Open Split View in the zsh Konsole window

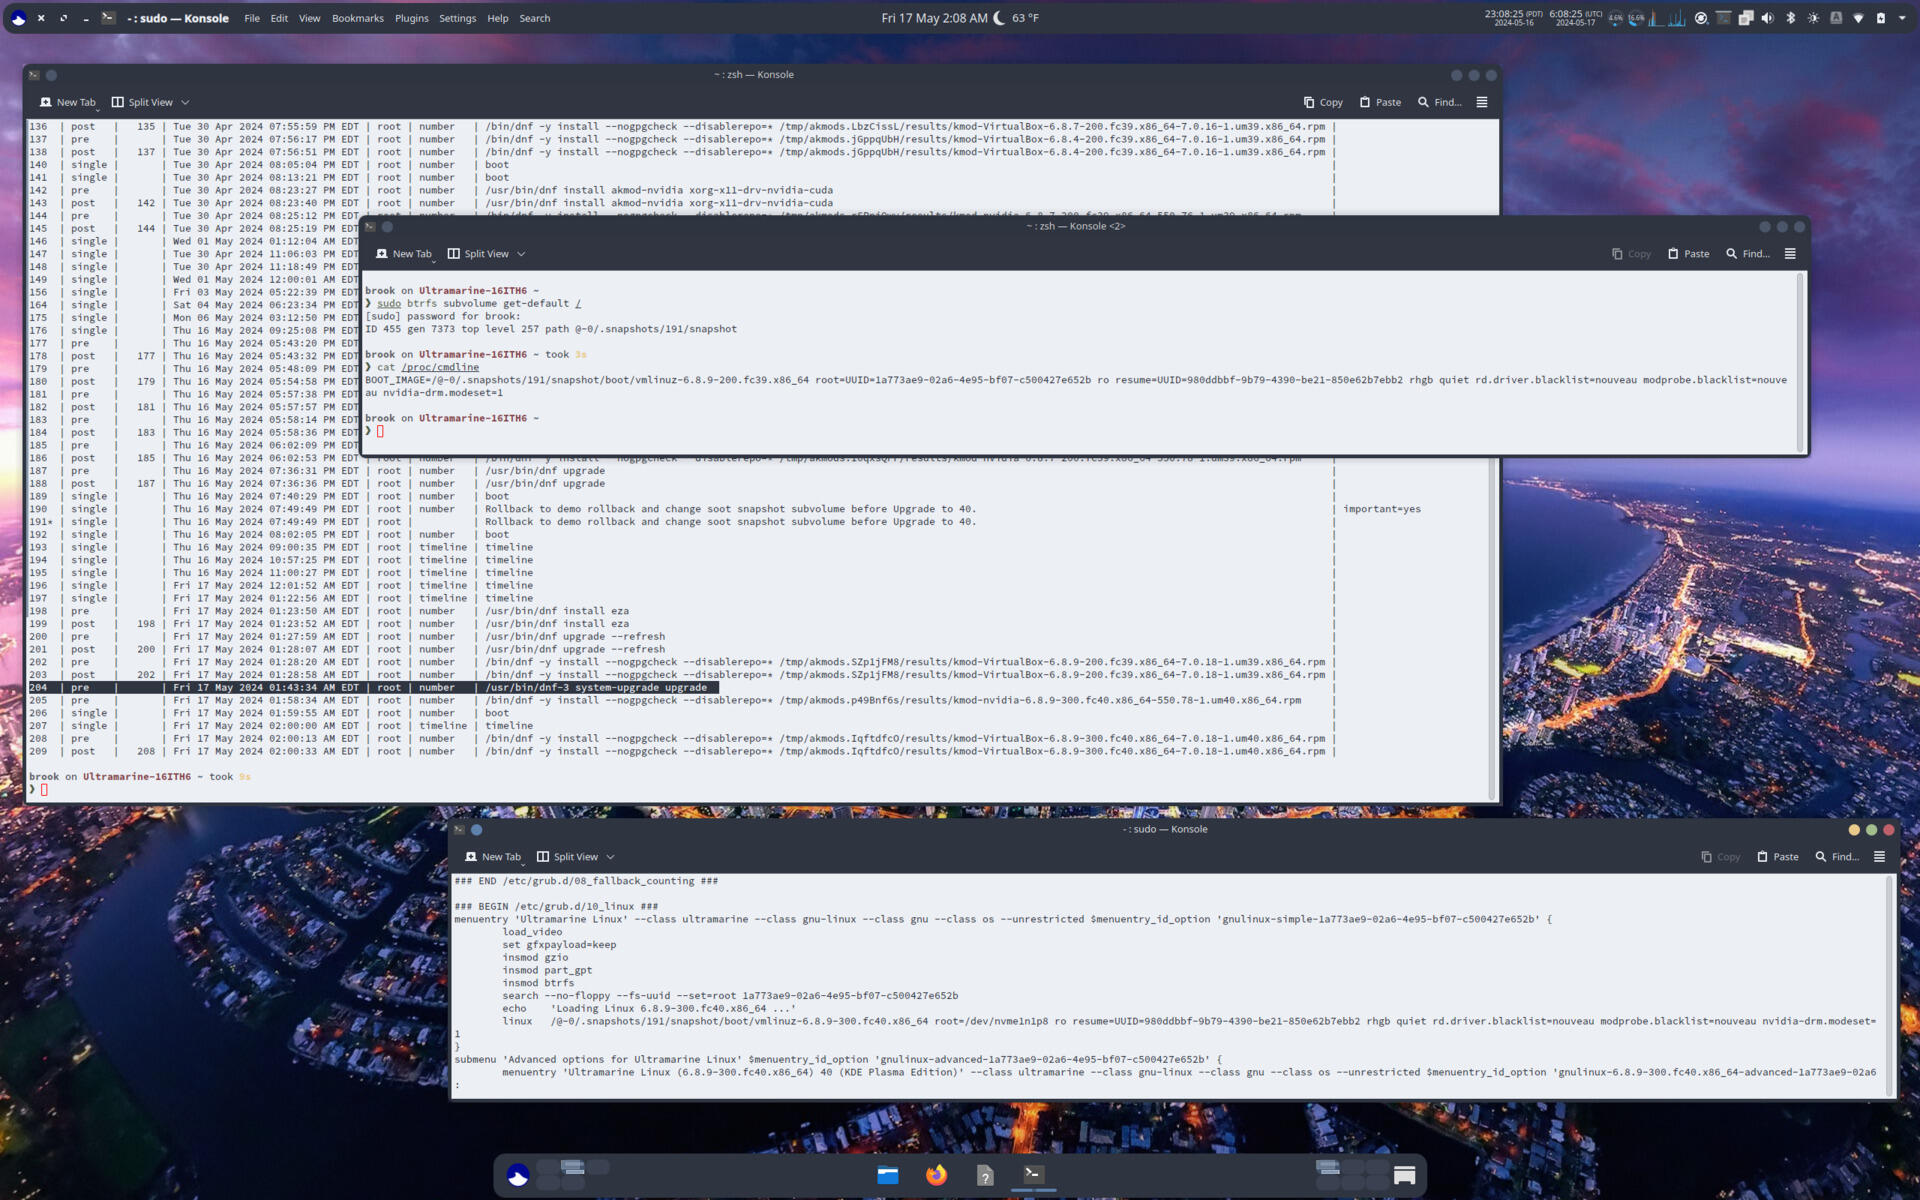tap(142, 102)
